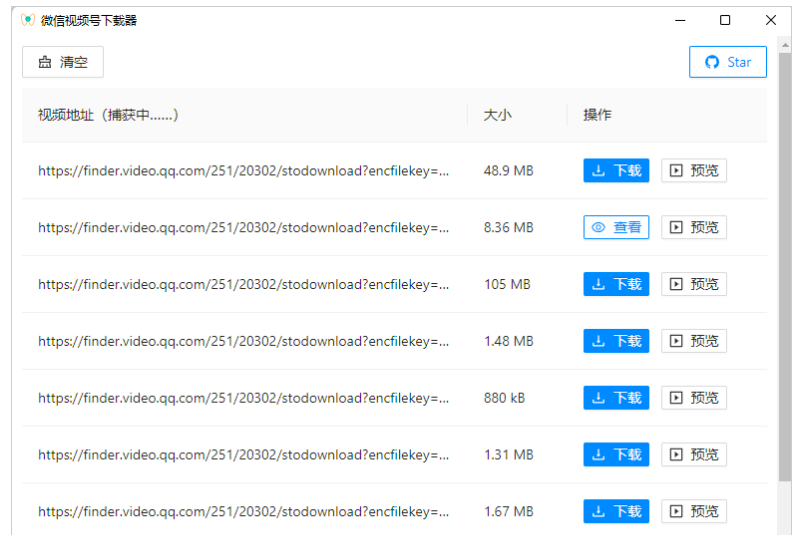Preview the 1.48 MB video
The height and width of the screenshot is (535, 804).
pos(694,341)
